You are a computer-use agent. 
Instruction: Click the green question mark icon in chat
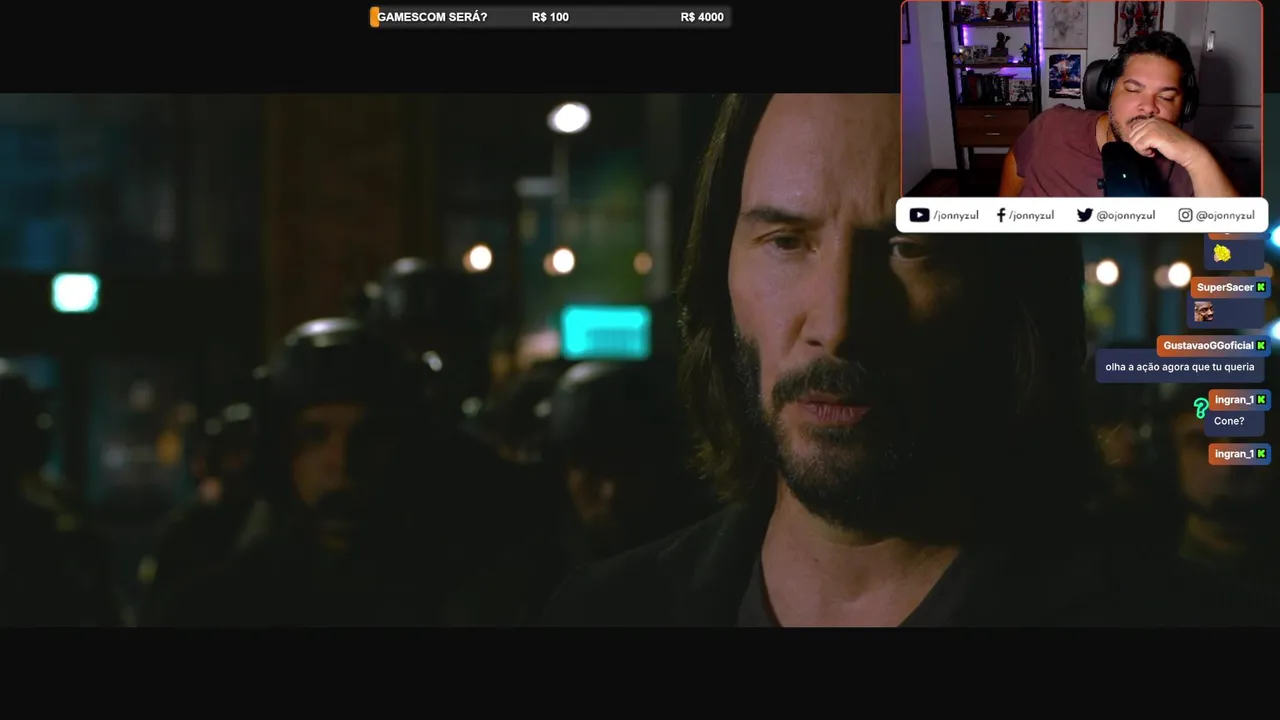point(1201,408)
